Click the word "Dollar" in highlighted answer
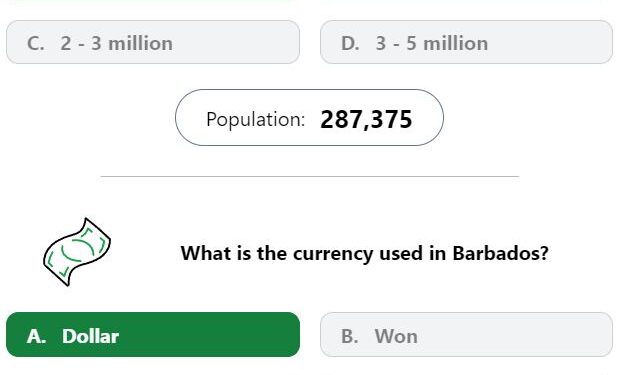Screen dimensions: 621x375 click(x=90, y=336)
